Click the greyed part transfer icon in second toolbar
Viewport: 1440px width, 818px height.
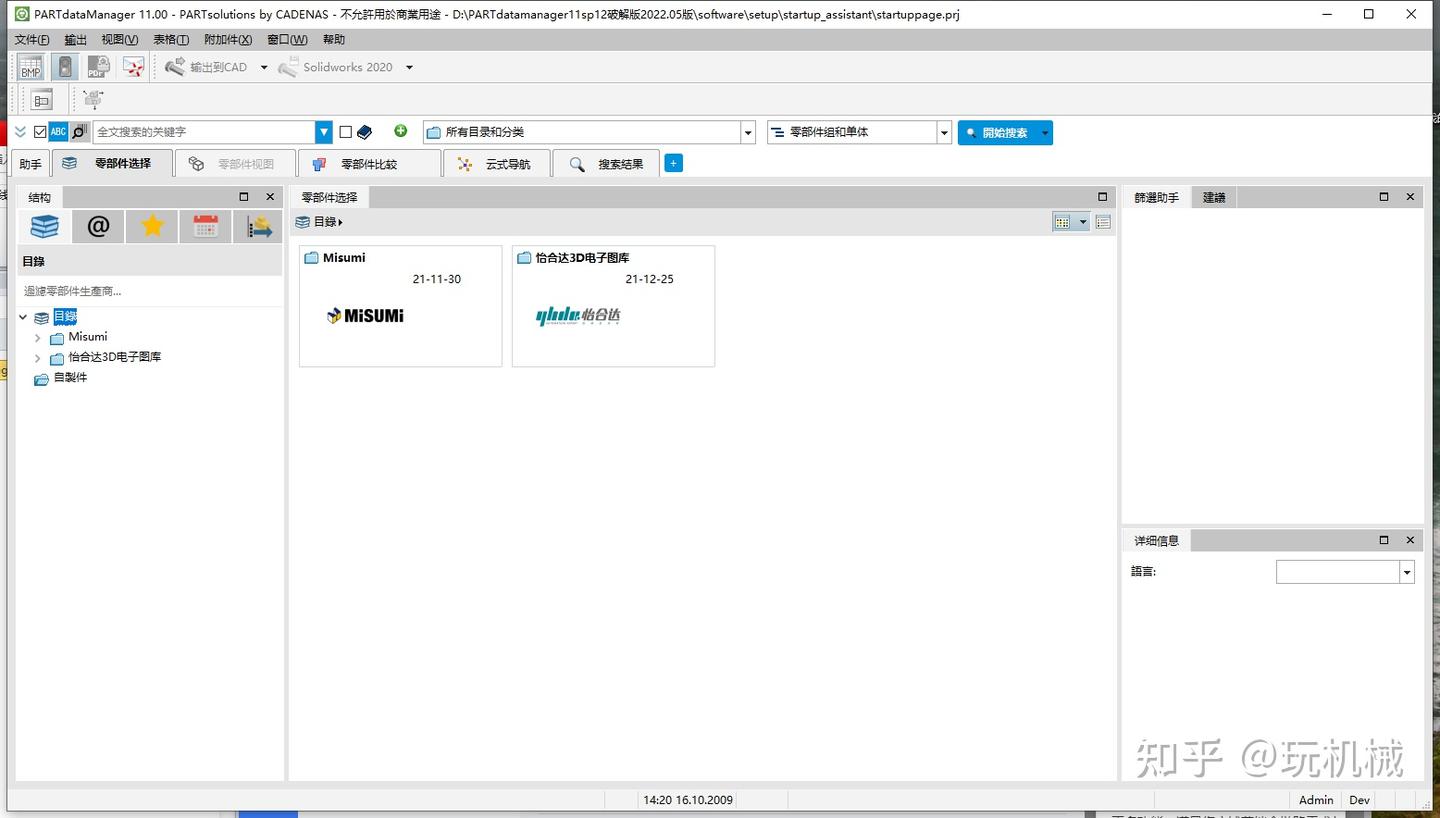(x=93, y=99)
